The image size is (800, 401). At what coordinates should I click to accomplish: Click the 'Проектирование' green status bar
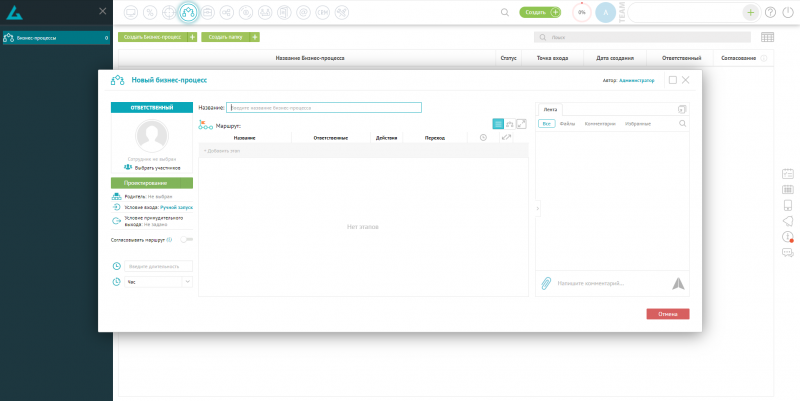coord(151,183)
